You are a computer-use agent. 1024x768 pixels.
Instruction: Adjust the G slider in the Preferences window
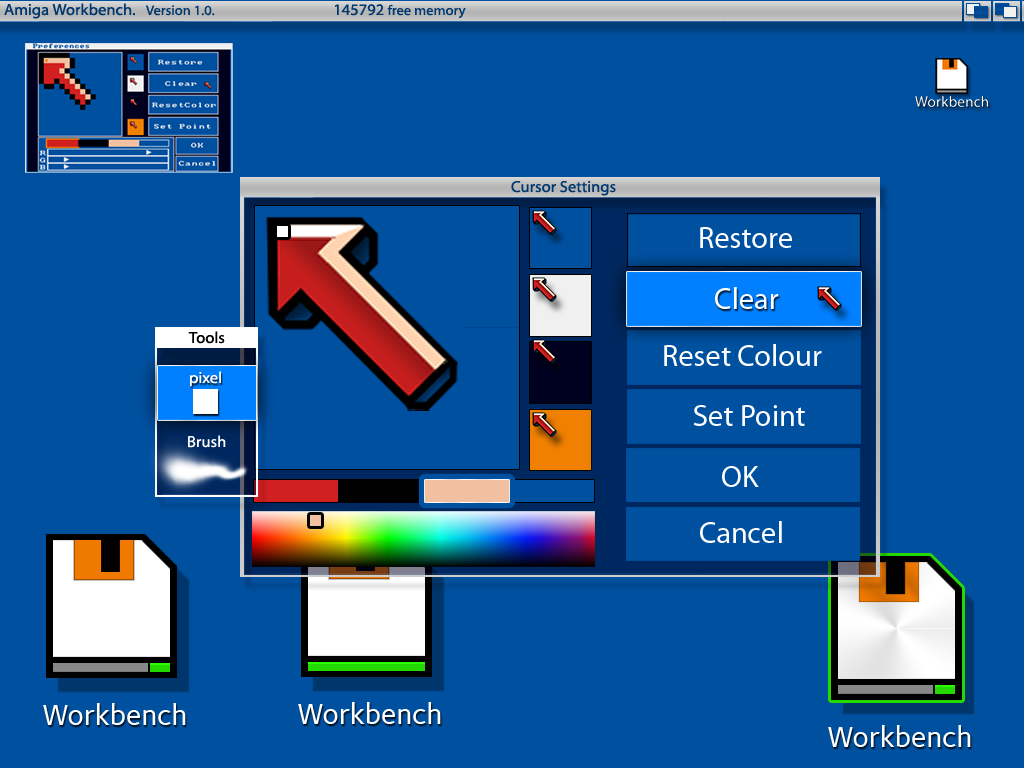(x=108, y=159)
